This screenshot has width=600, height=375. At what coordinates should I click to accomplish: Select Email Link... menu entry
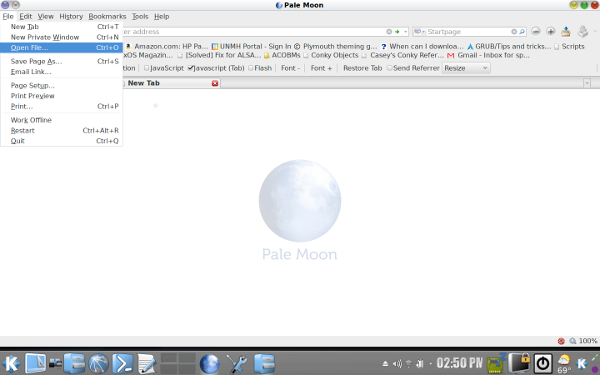tap(61, 72)
